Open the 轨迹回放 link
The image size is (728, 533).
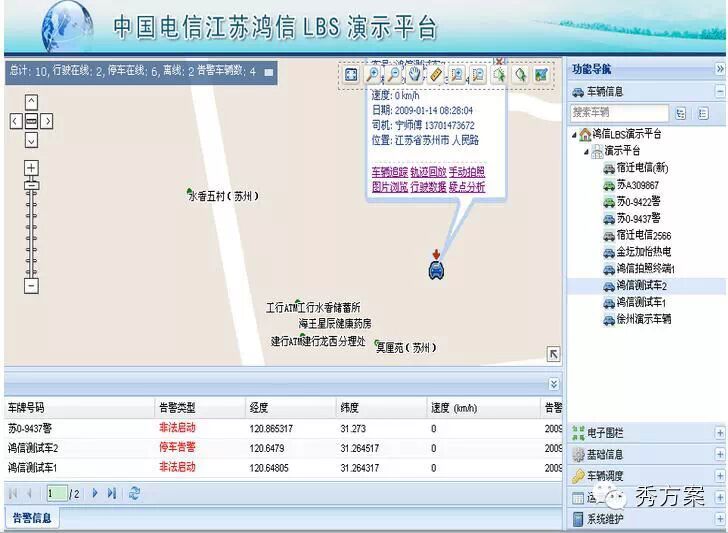(x=428, y=172)
